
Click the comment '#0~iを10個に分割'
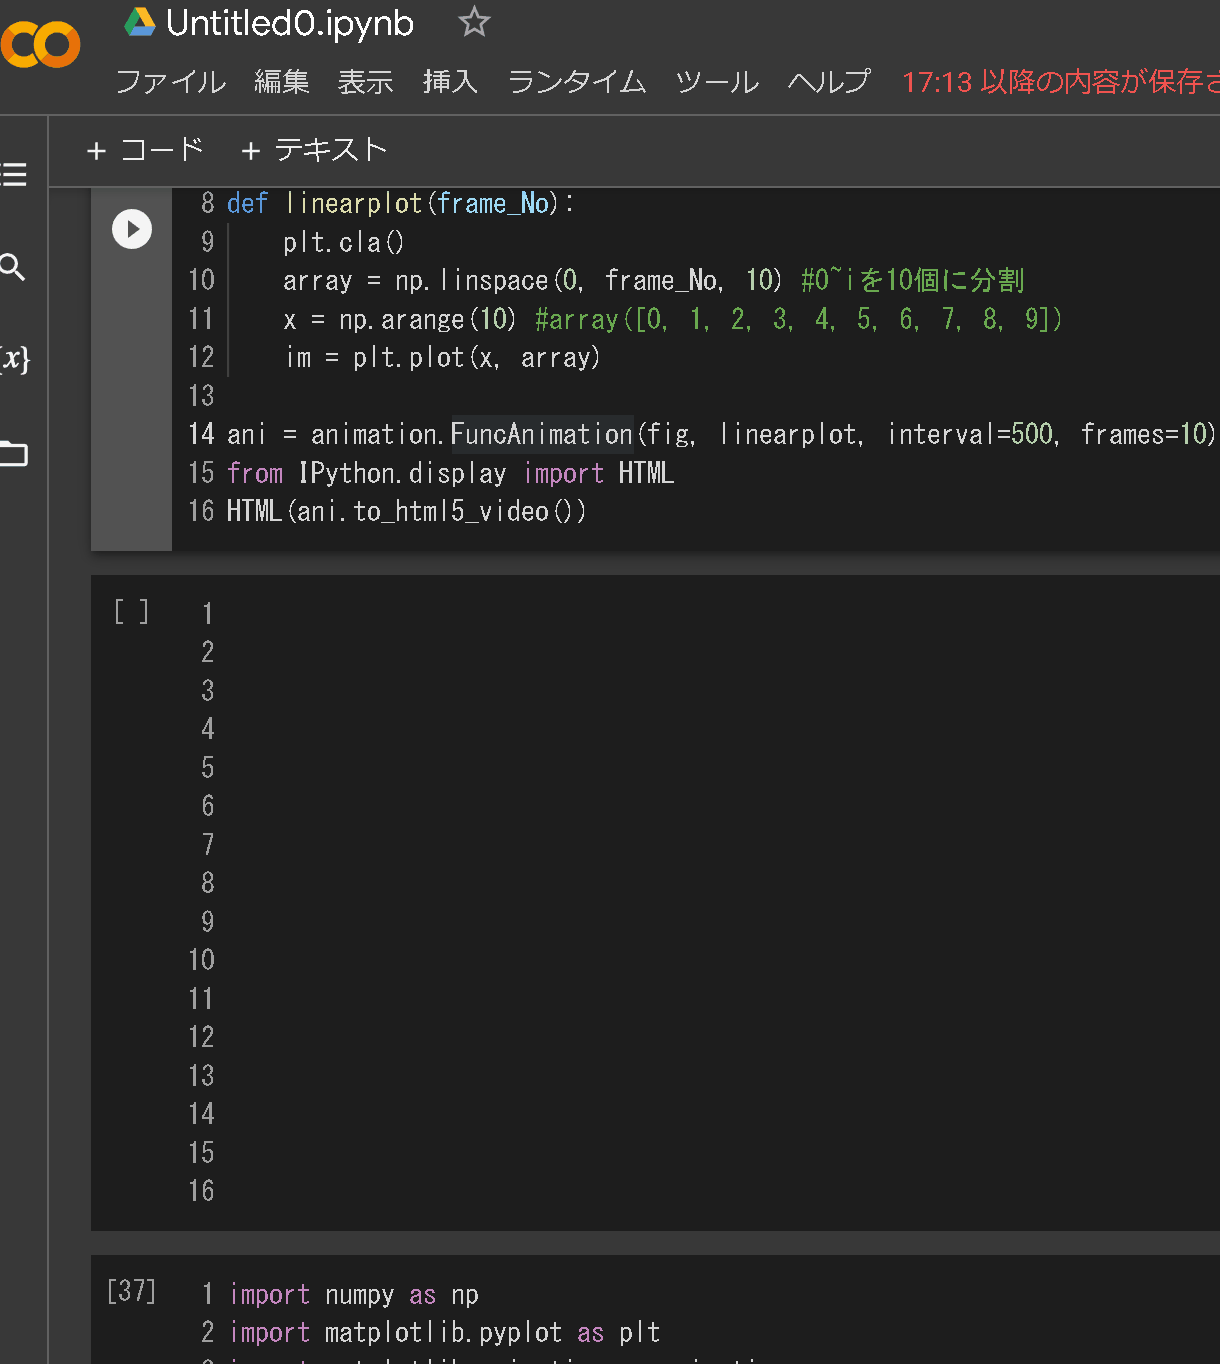pos(912,280)
